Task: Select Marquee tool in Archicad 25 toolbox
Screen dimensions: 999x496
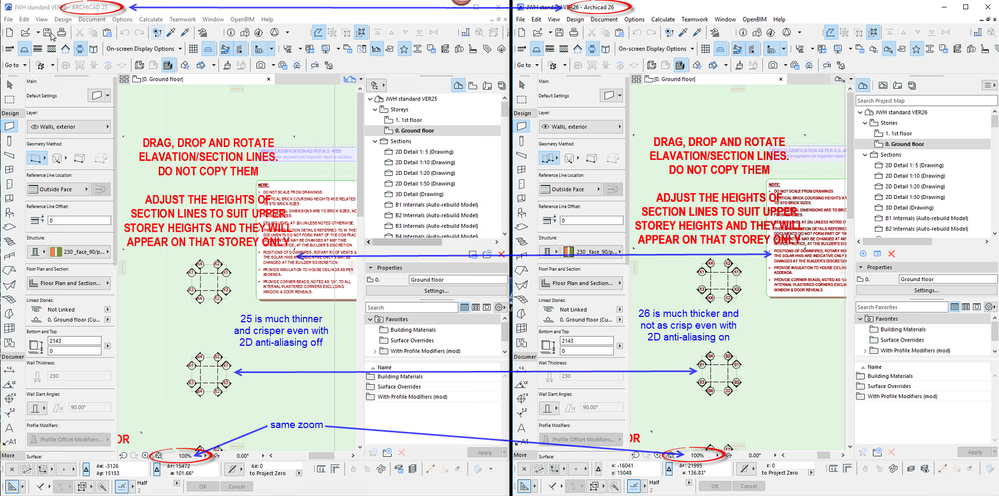Action: click(x=10, y=99)
